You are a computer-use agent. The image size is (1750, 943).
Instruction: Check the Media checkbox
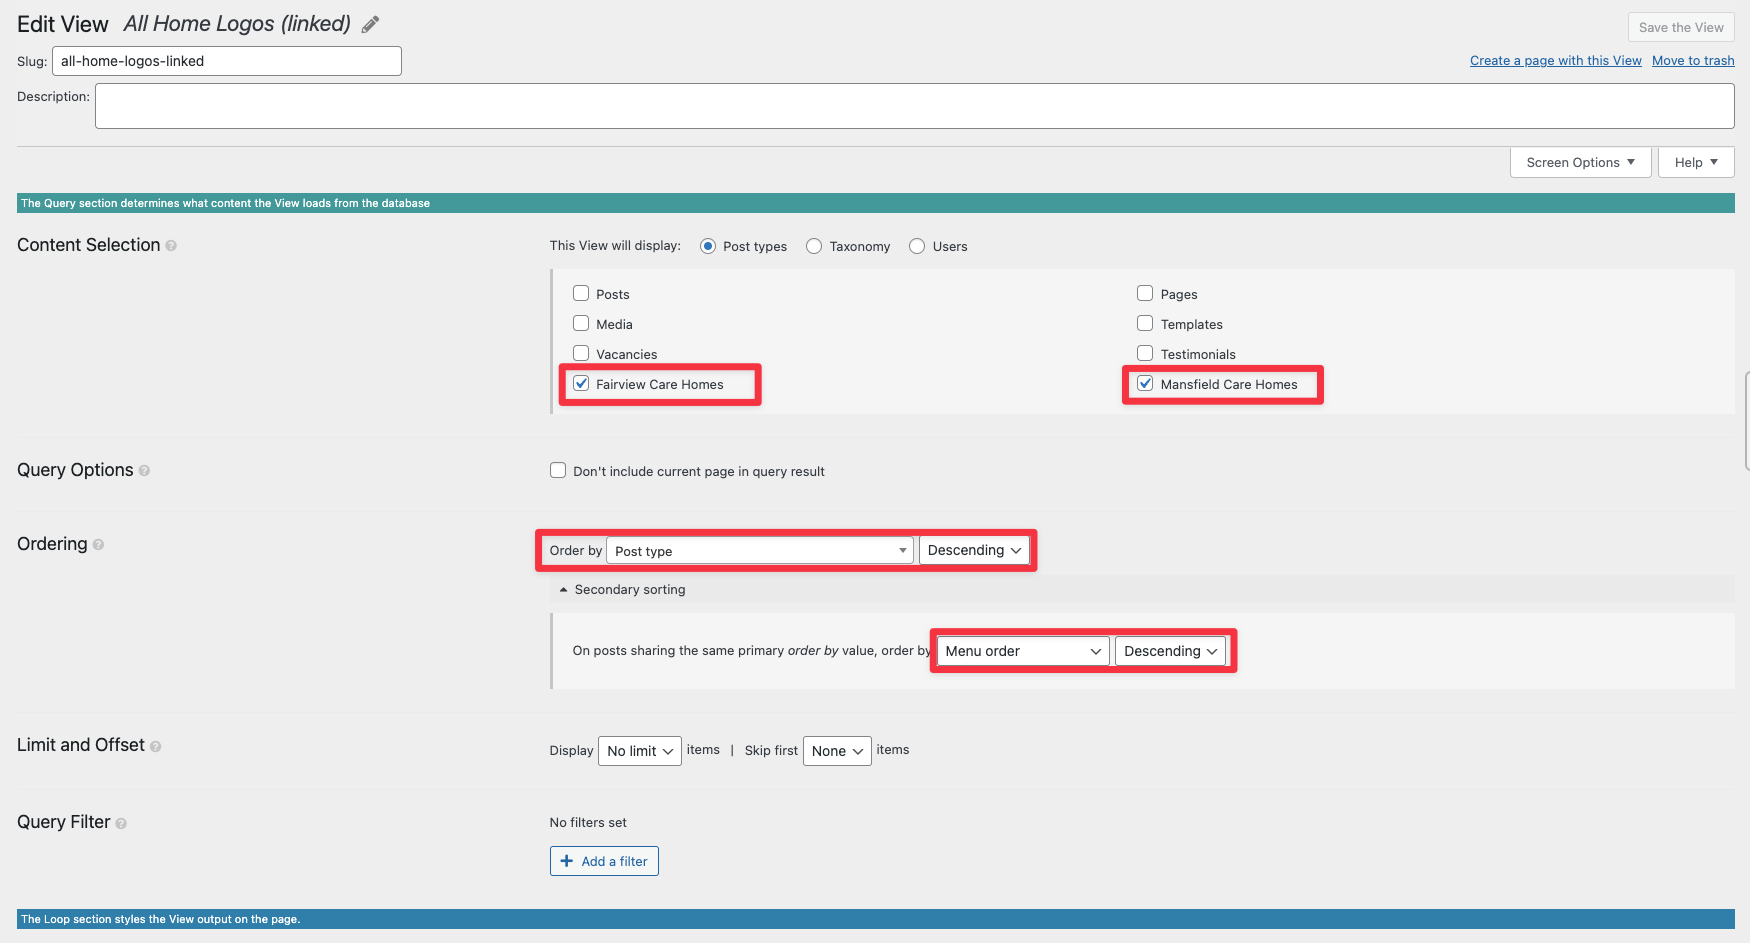pyautogui.click(x=581, y=323)
